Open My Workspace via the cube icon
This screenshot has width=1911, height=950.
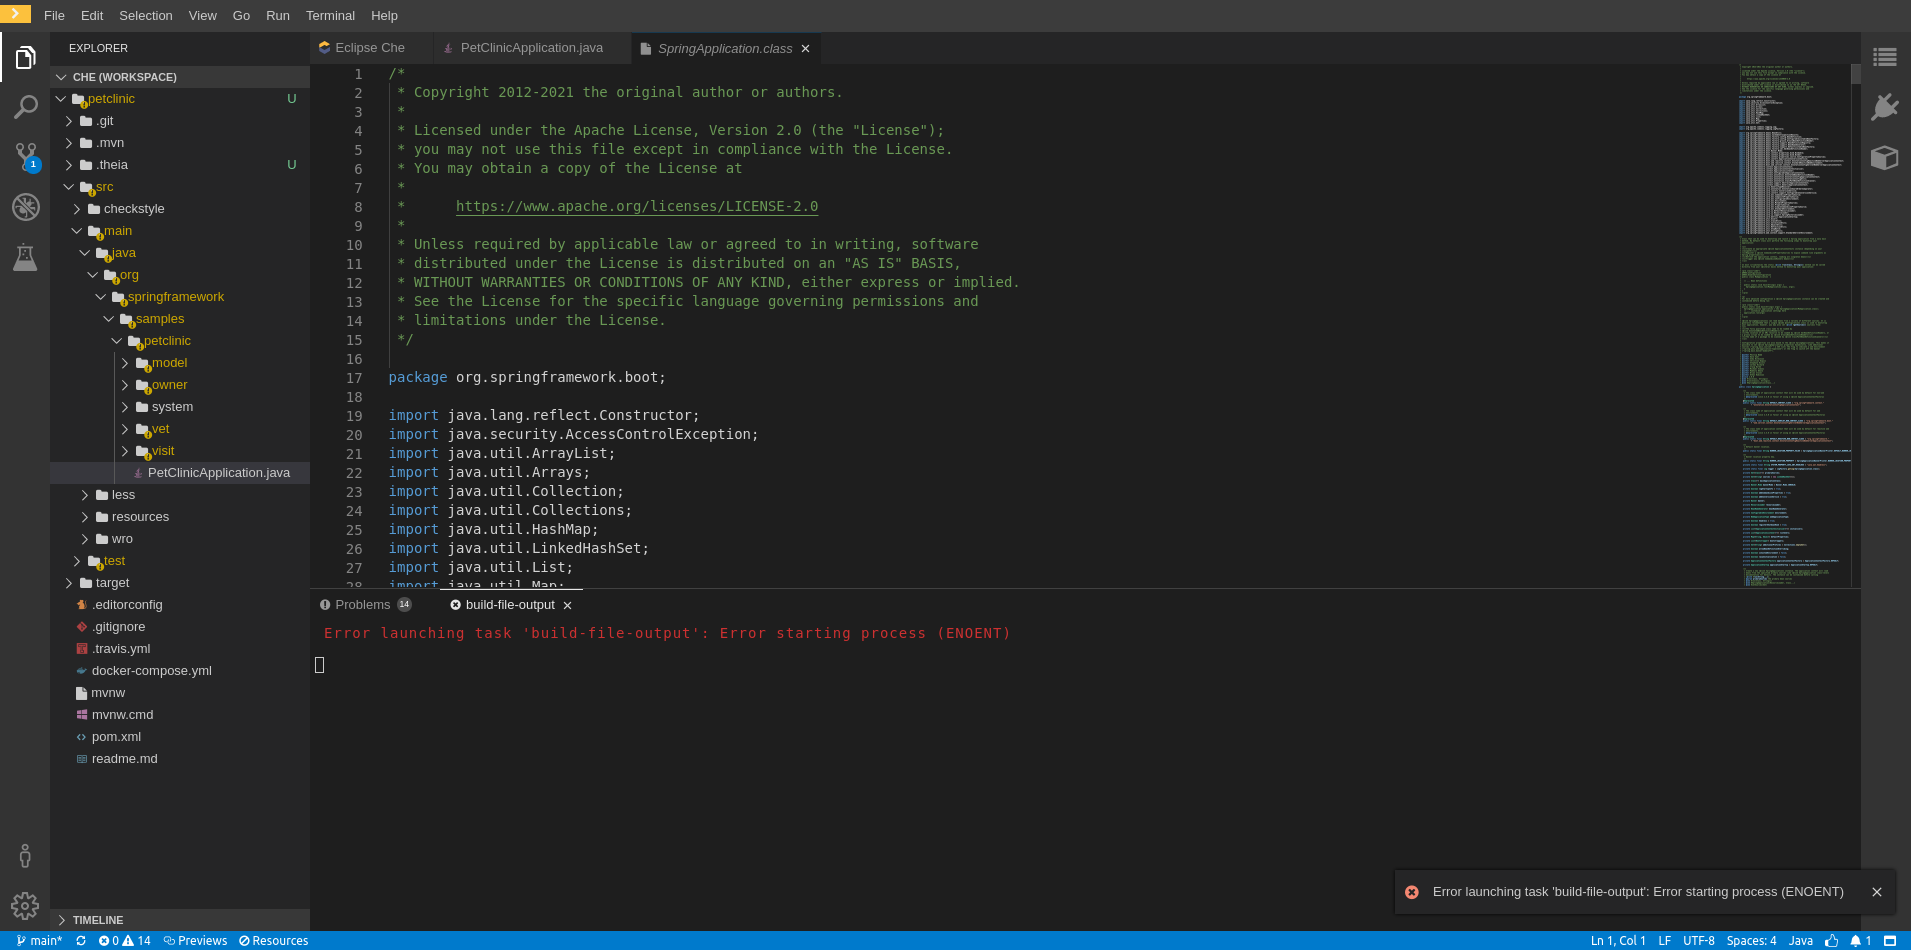pyautogui.click(x=1884, y=157)
